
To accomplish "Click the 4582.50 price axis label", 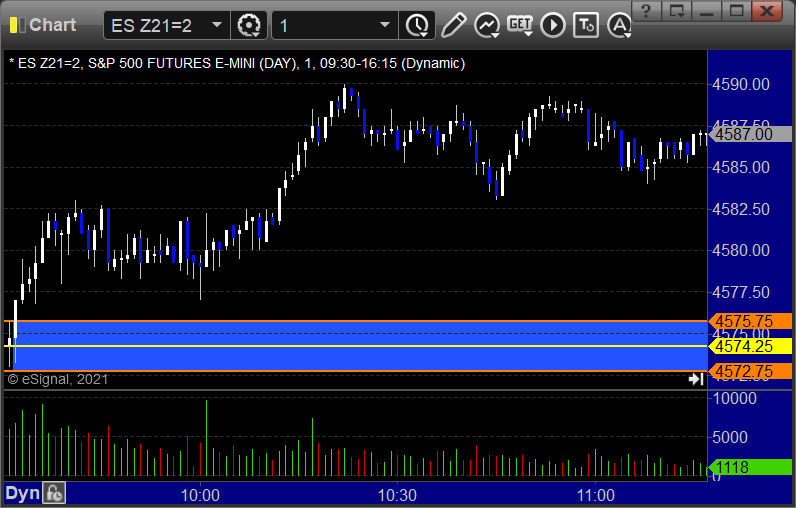I will (x=741, y=209).
